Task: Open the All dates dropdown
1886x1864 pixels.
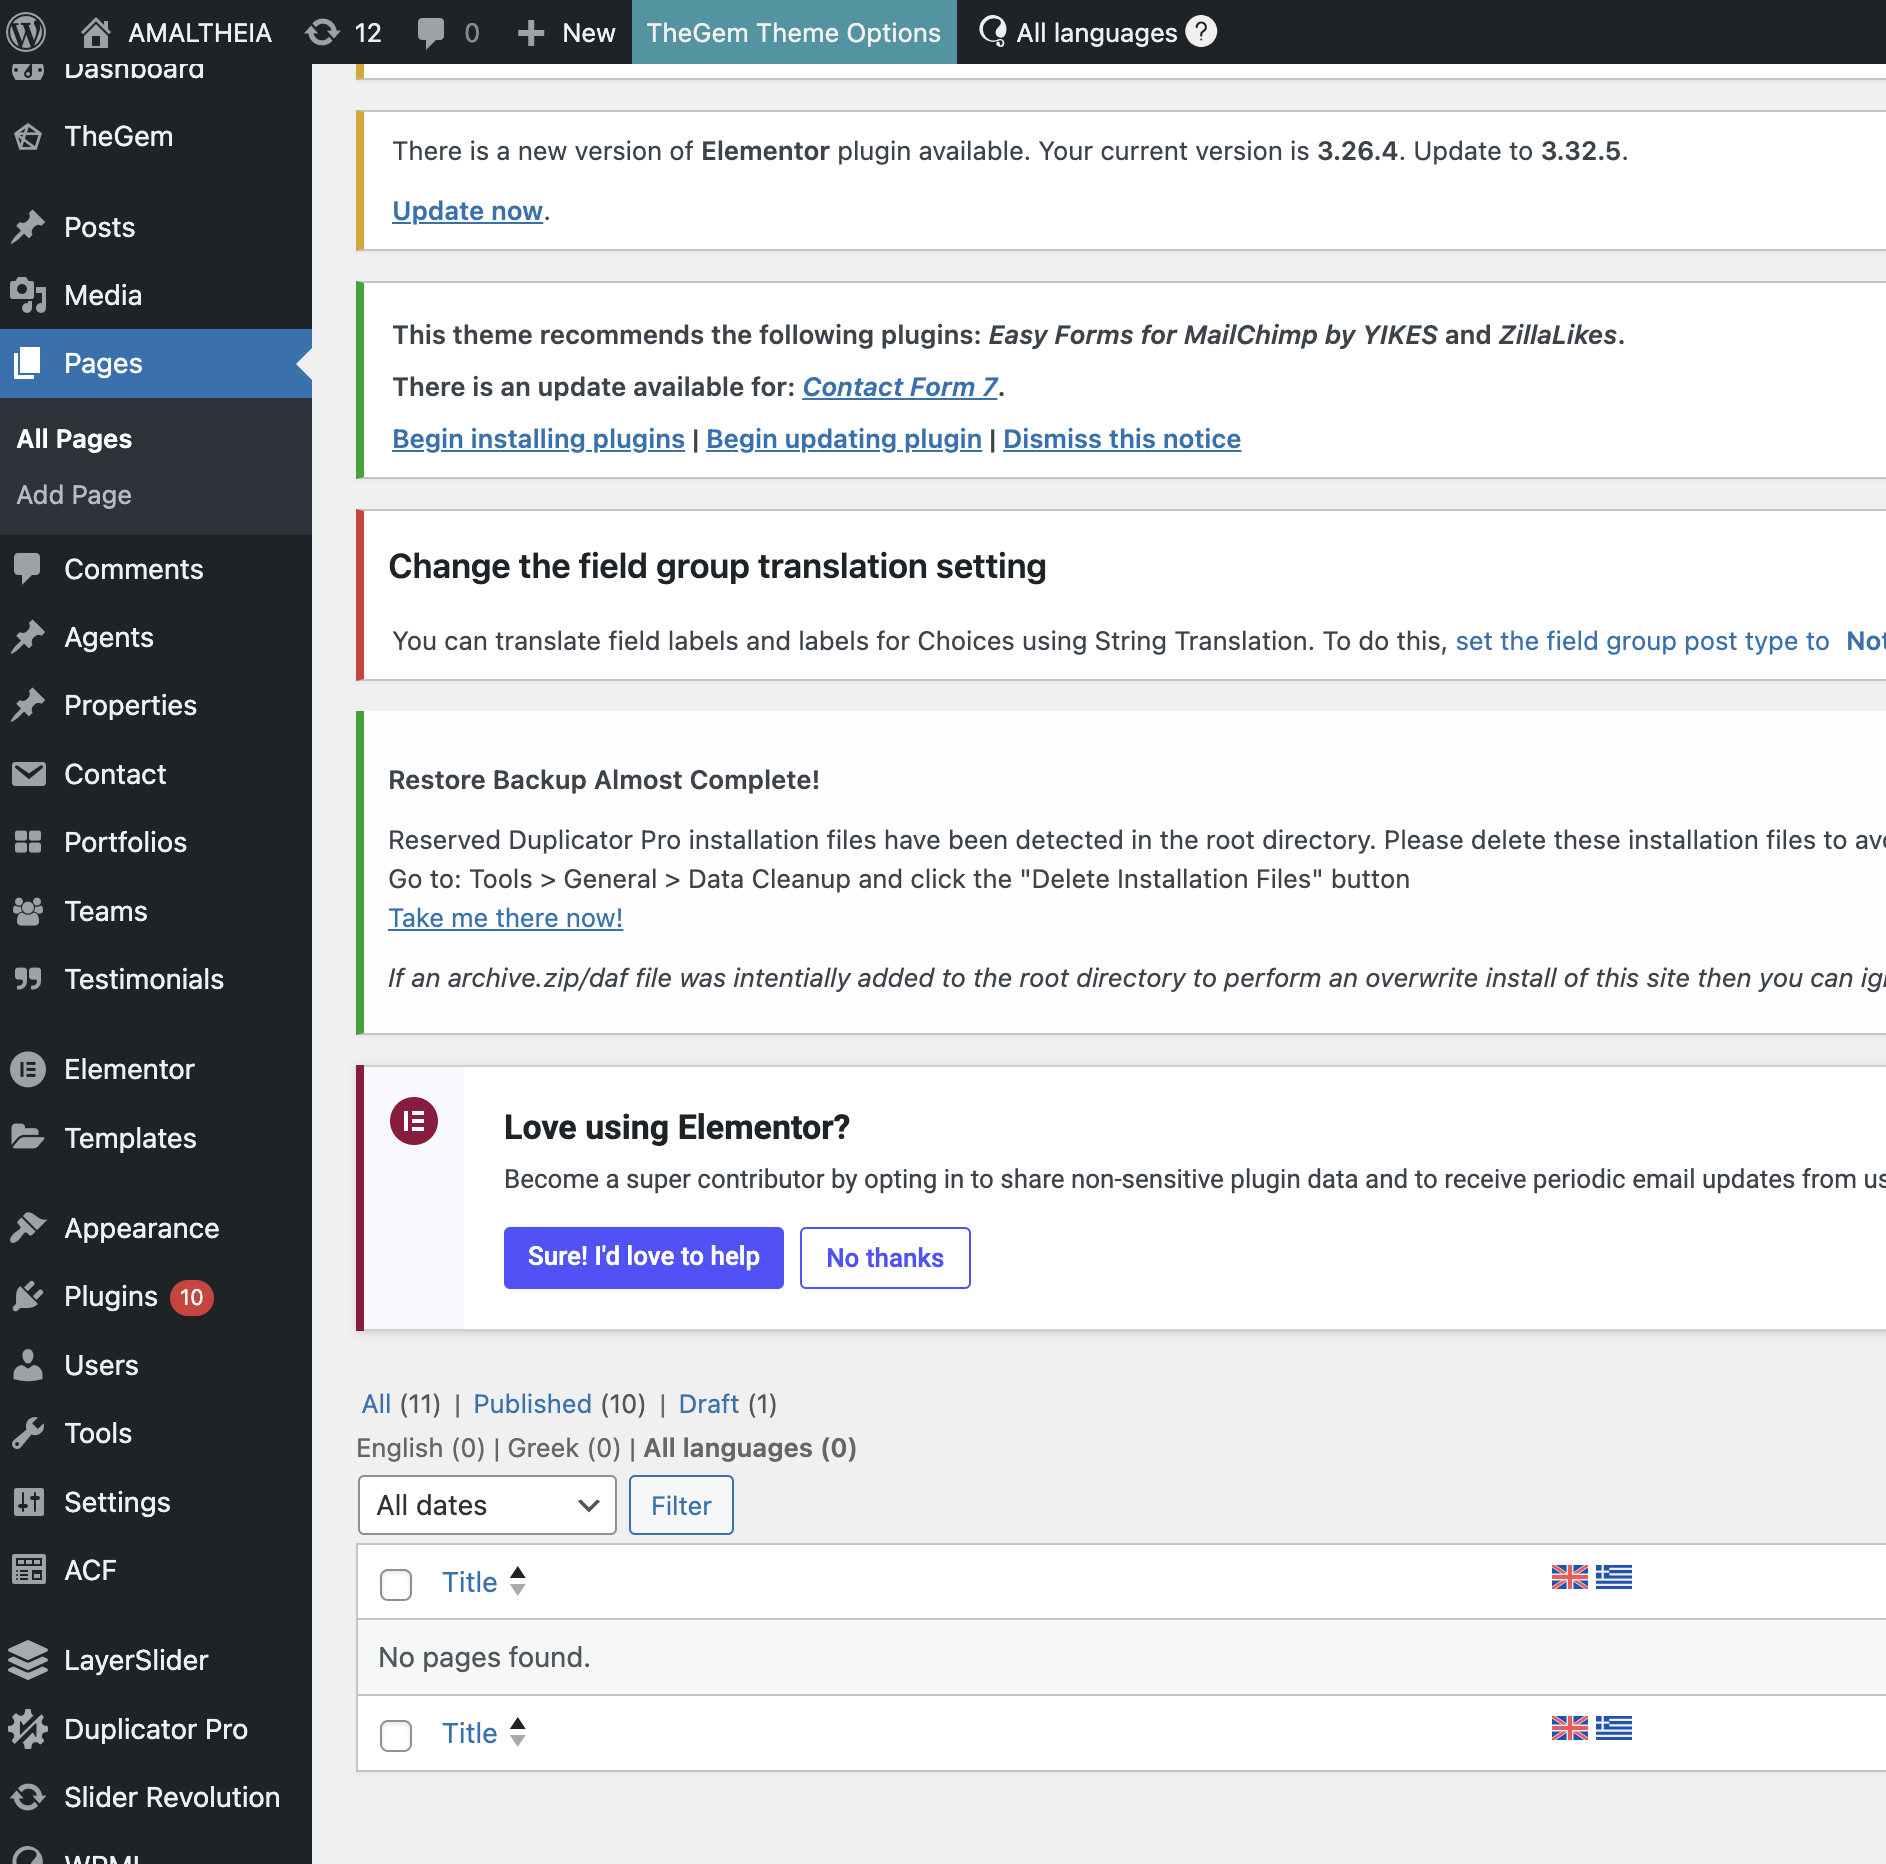Action: pyautogui.click(x=487, y=1505)
